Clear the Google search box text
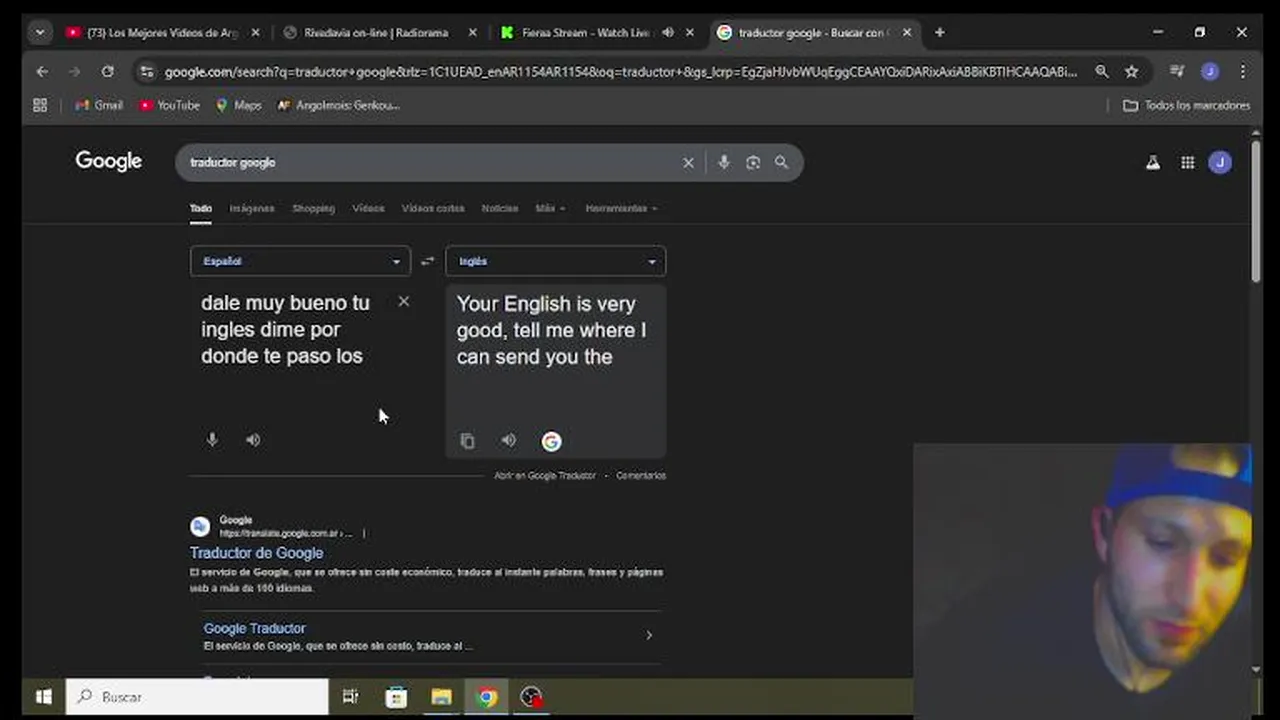The image size is (1280, 720). (688, 163)
